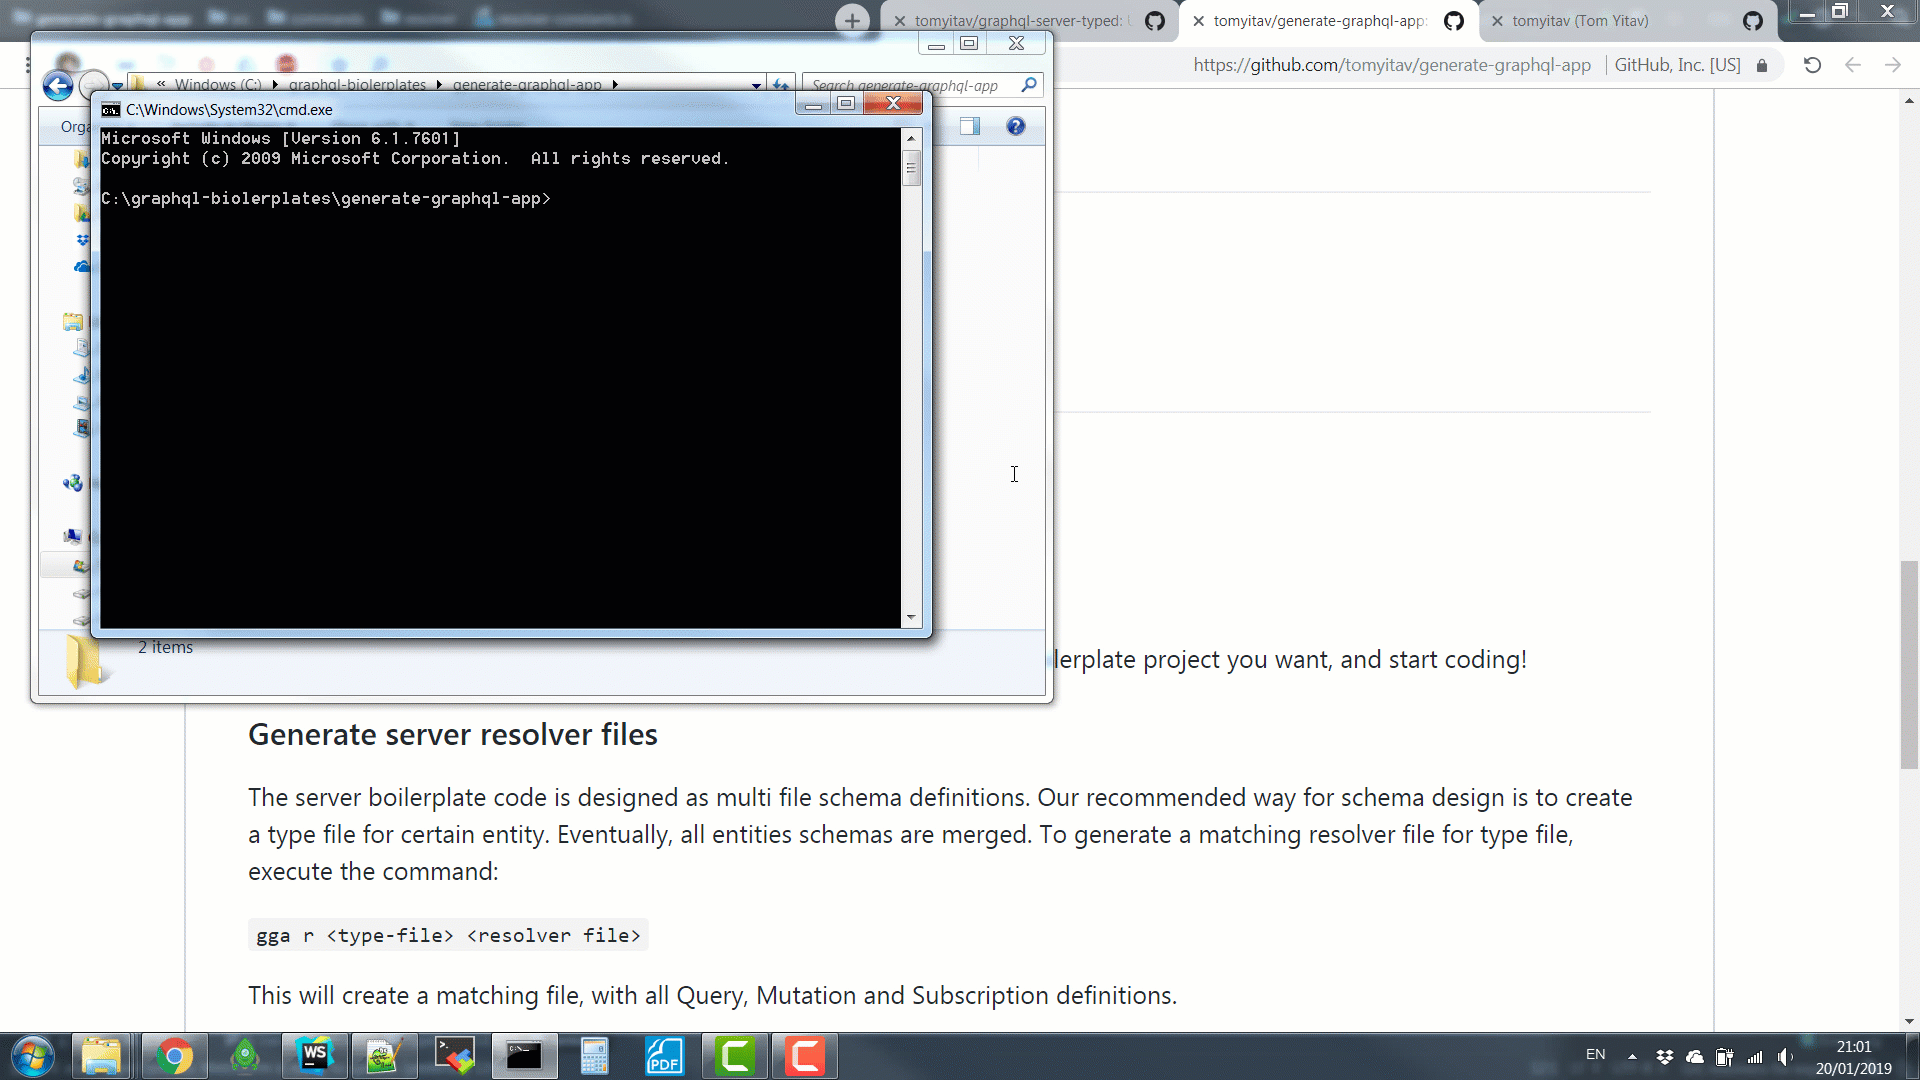Switch to tomyitav (Tom Yitav) tab
Image resolution: width=1920 pixels, height=1080 pixels.
tap(1580, 21)
